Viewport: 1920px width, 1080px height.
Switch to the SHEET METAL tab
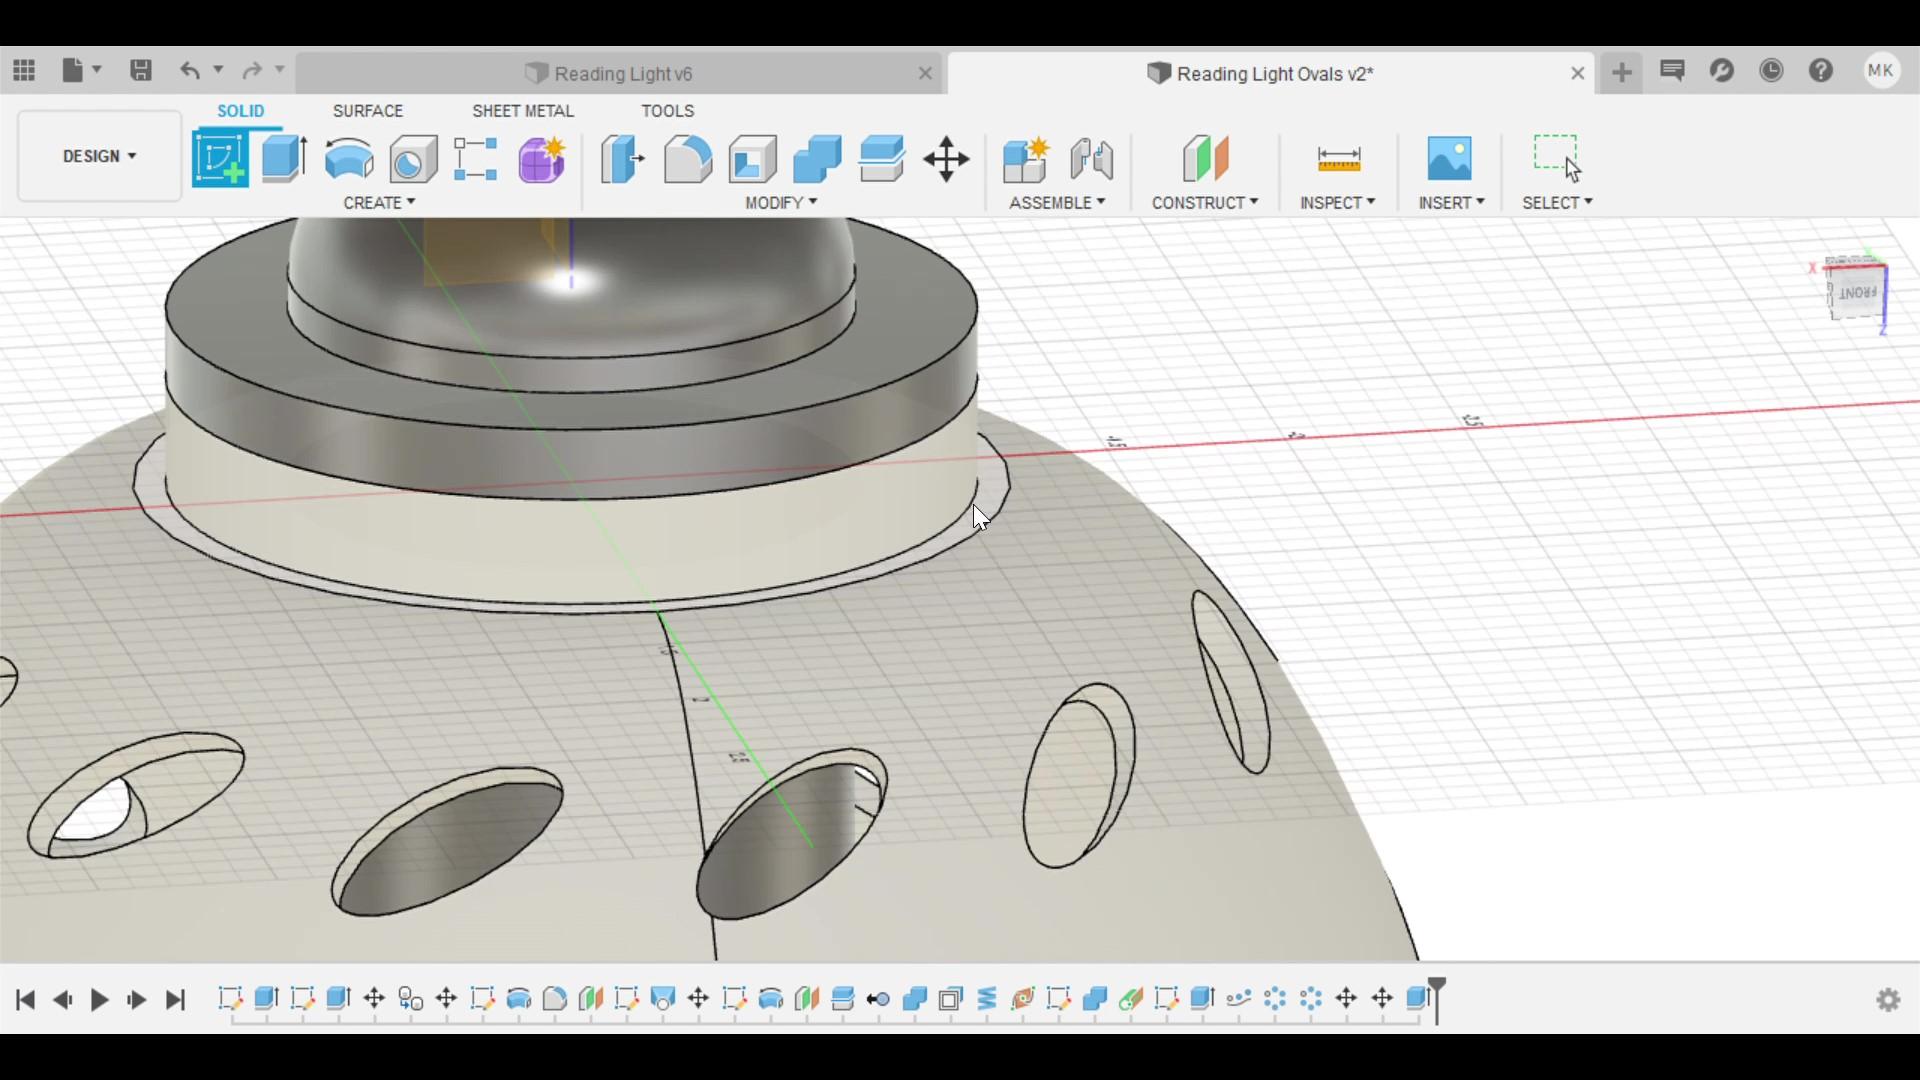(x=522, y=111)
